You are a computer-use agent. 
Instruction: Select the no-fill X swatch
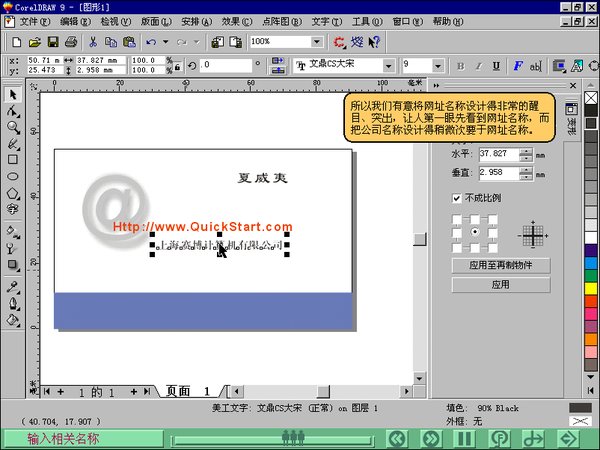click(x=591, y=98)
